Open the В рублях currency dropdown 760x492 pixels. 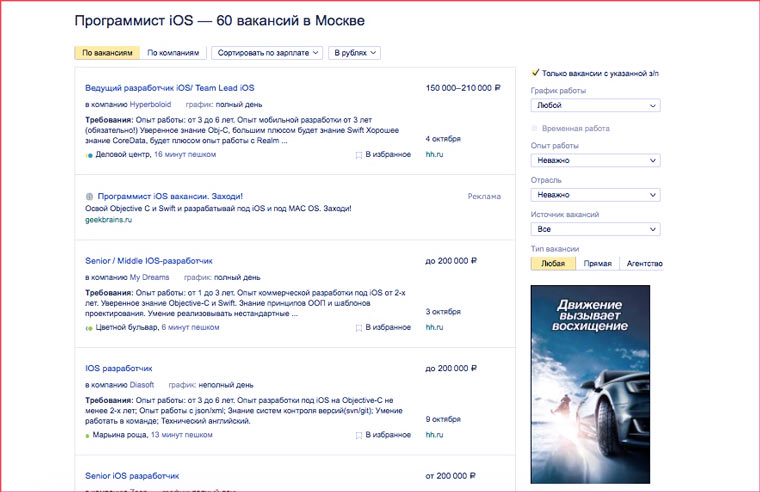354,52
